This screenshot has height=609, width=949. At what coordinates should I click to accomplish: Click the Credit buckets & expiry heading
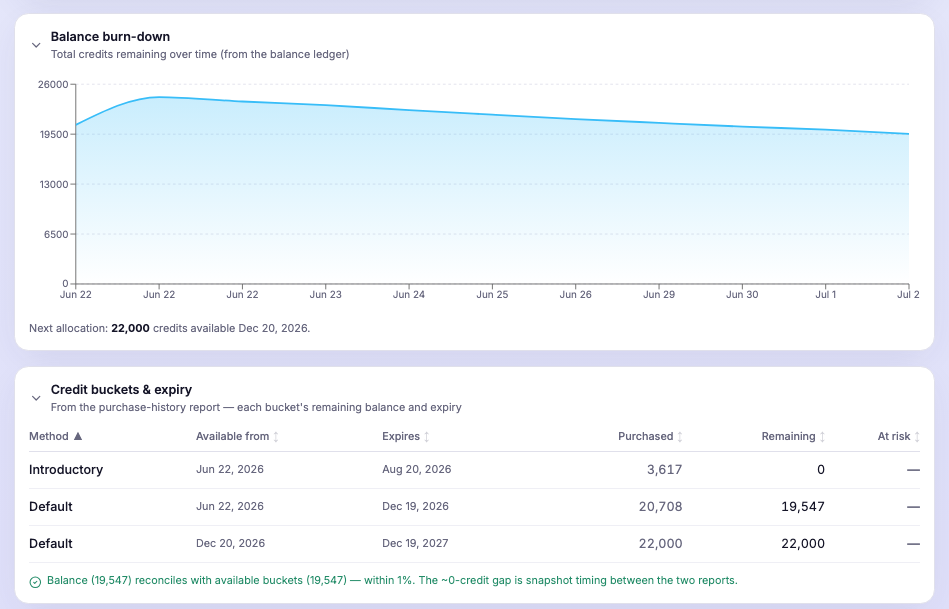coord(121,389)
